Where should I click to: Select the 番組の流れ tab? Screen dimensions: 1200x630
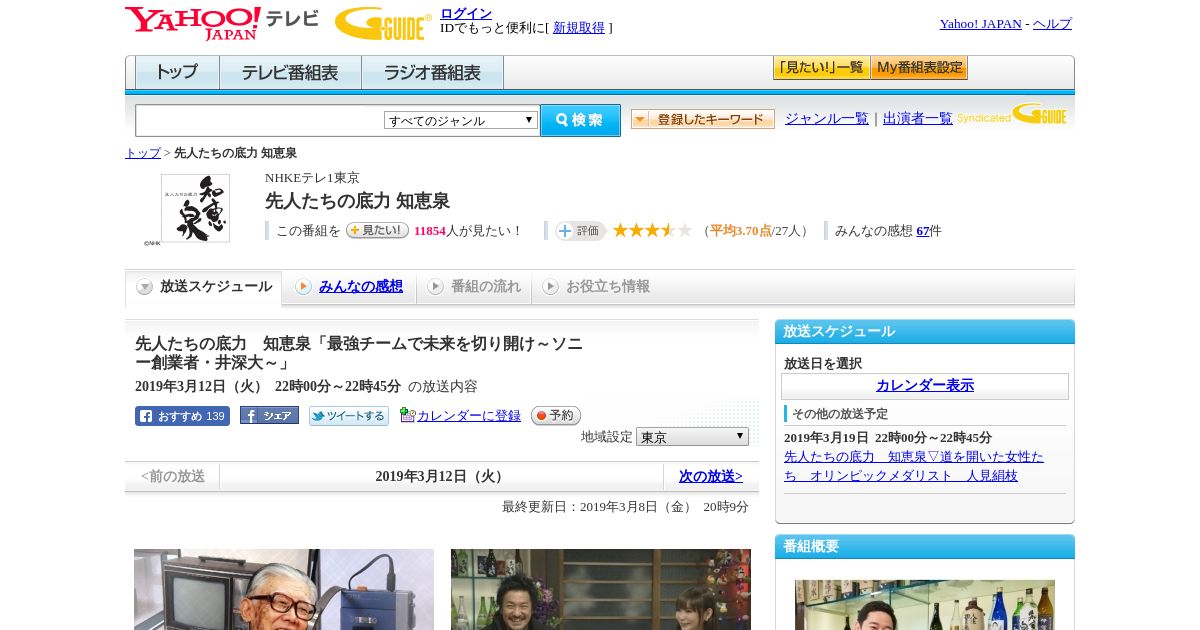point(474,287)
